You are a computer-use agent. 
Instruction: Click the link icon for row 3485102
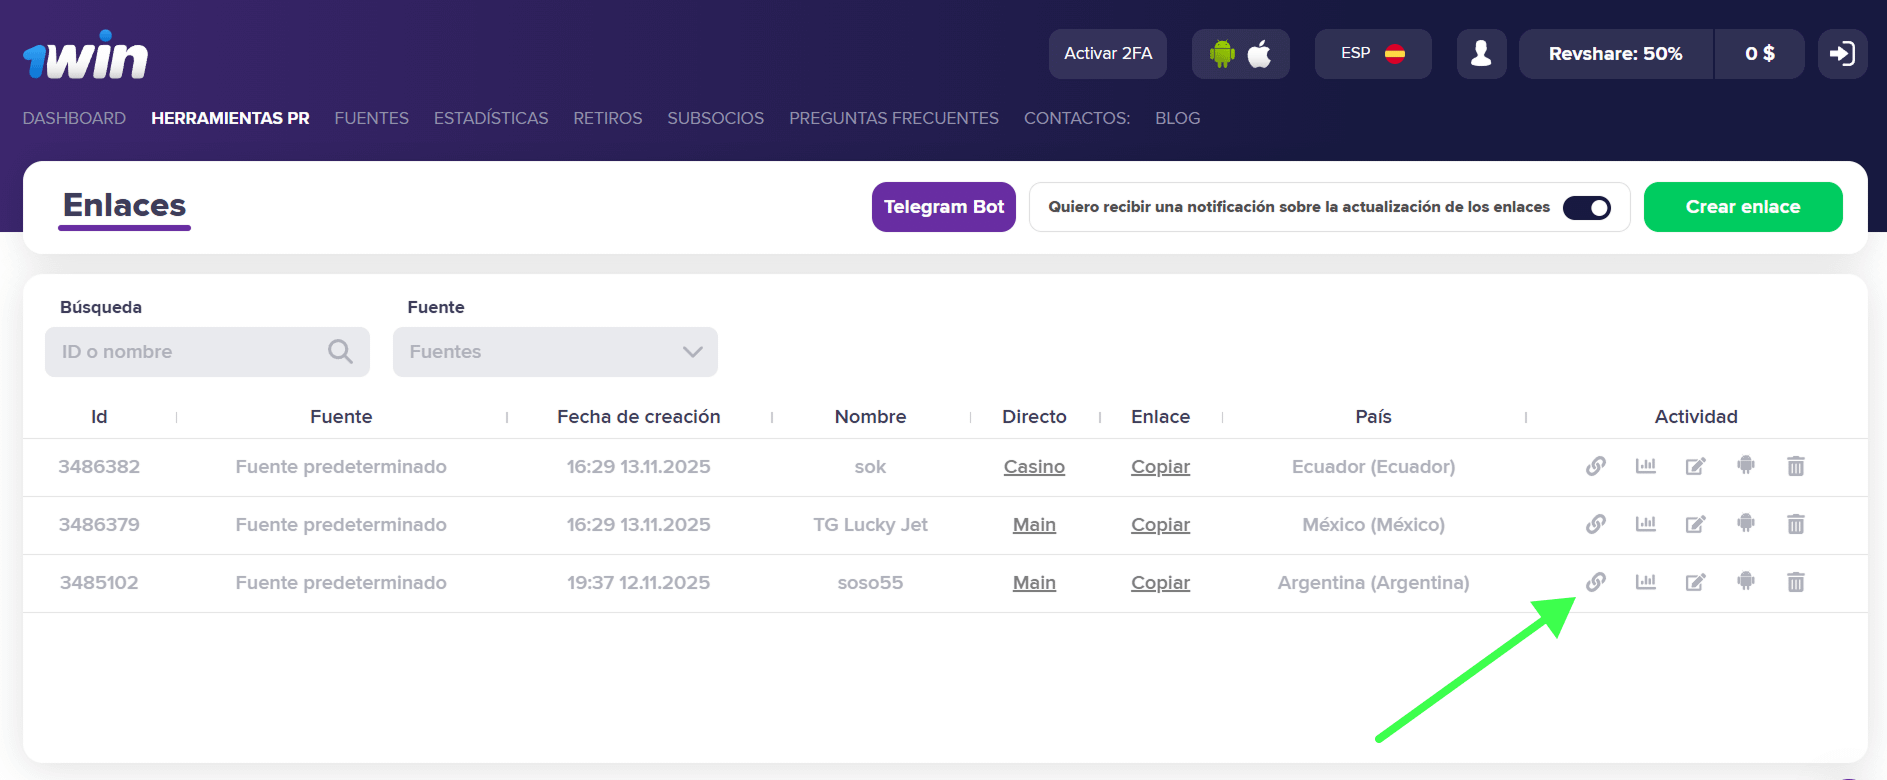[1595, 582]
